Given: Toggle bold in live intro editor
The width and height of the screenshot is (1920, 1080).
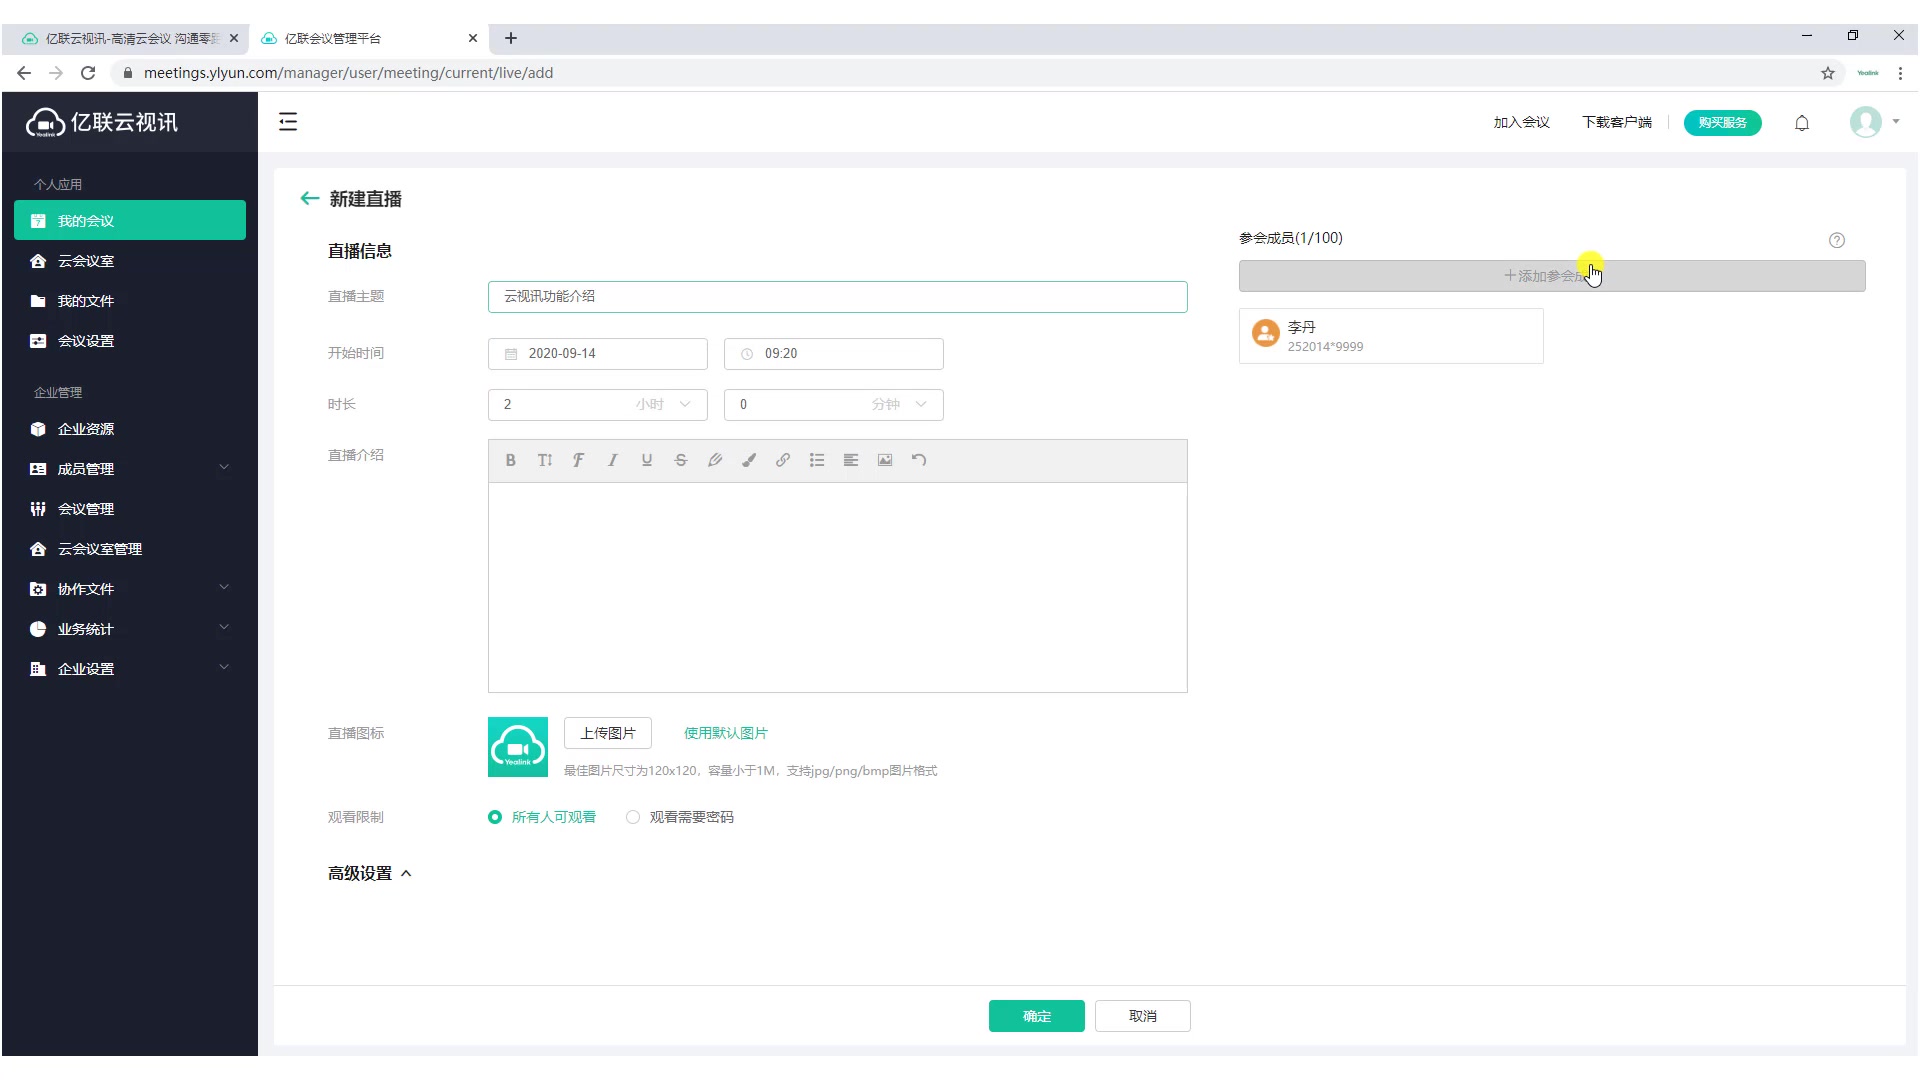Looking at the screenshot, I should click(x=510, y=460).
